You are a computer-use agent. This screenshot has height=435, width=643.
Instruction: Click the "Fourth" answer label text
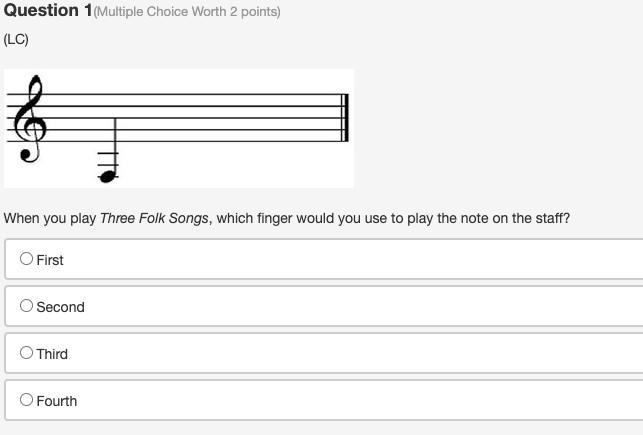56,401
